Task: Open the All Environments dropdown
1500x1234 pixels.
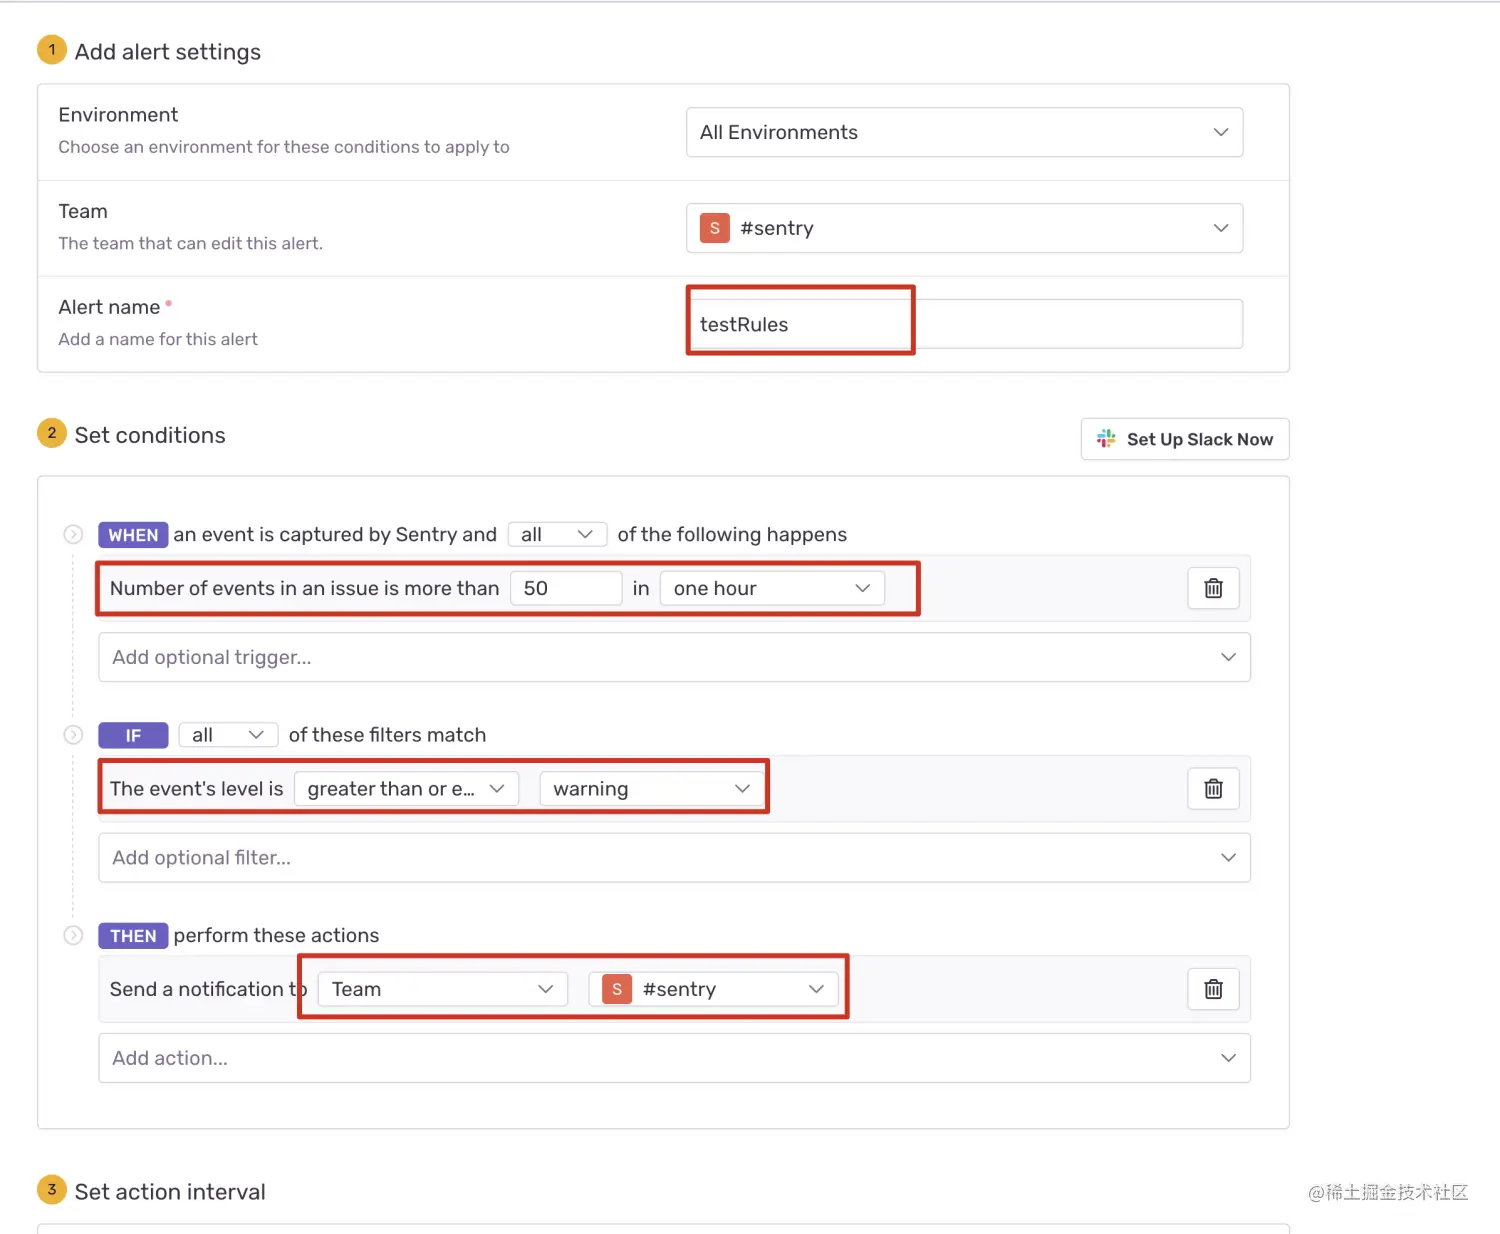Action: (964, 132)
